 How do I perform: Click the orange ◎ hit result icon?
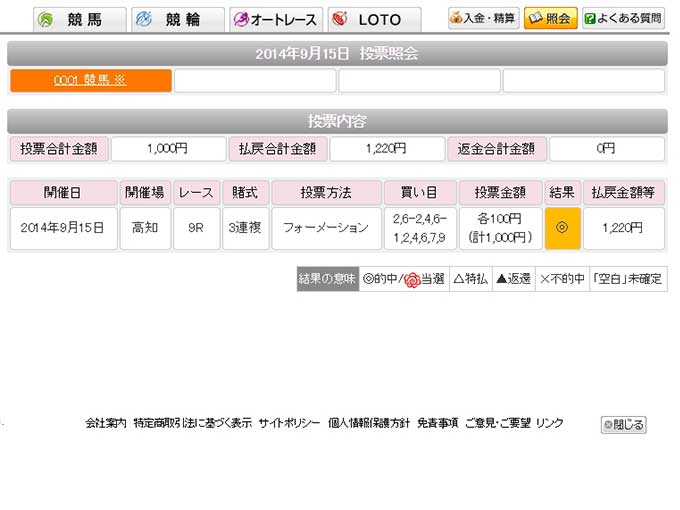562,228
